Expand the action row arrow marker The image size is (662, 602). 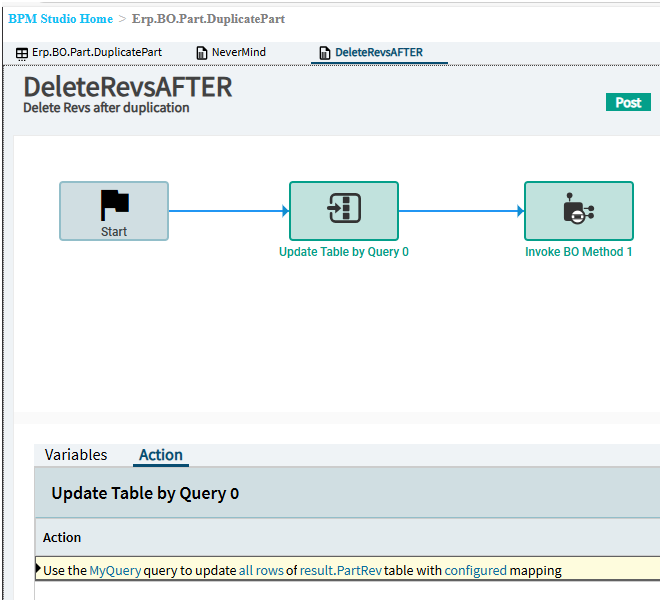click(x=38, y=568)
